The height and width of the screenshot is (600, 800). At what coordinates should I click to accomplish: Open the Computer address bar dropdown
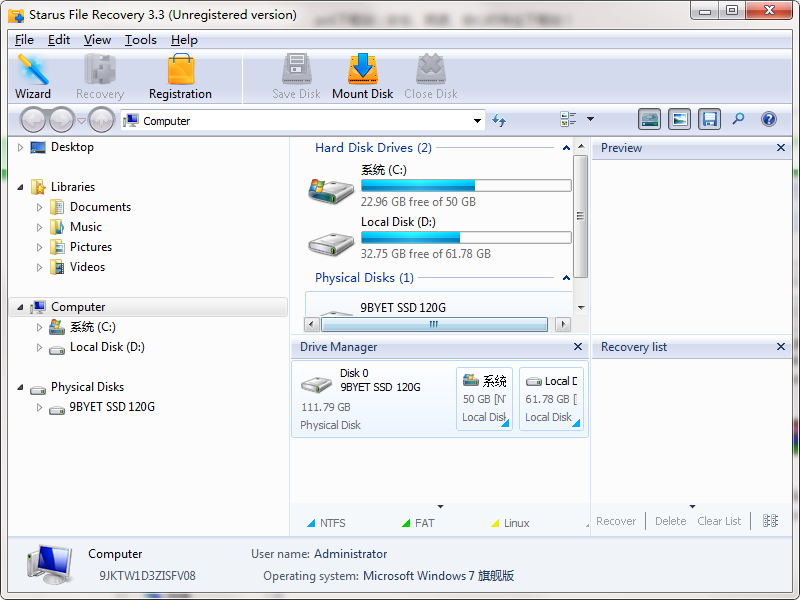[x=477, y=121]
